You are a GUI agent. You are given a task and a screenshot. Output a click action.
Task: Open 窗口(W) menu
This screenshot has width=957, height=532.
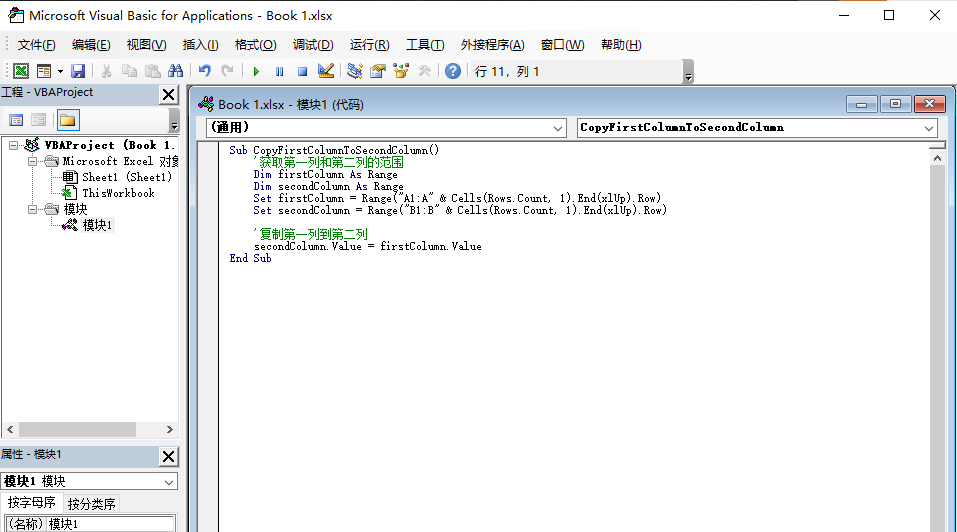click(562, 45)
